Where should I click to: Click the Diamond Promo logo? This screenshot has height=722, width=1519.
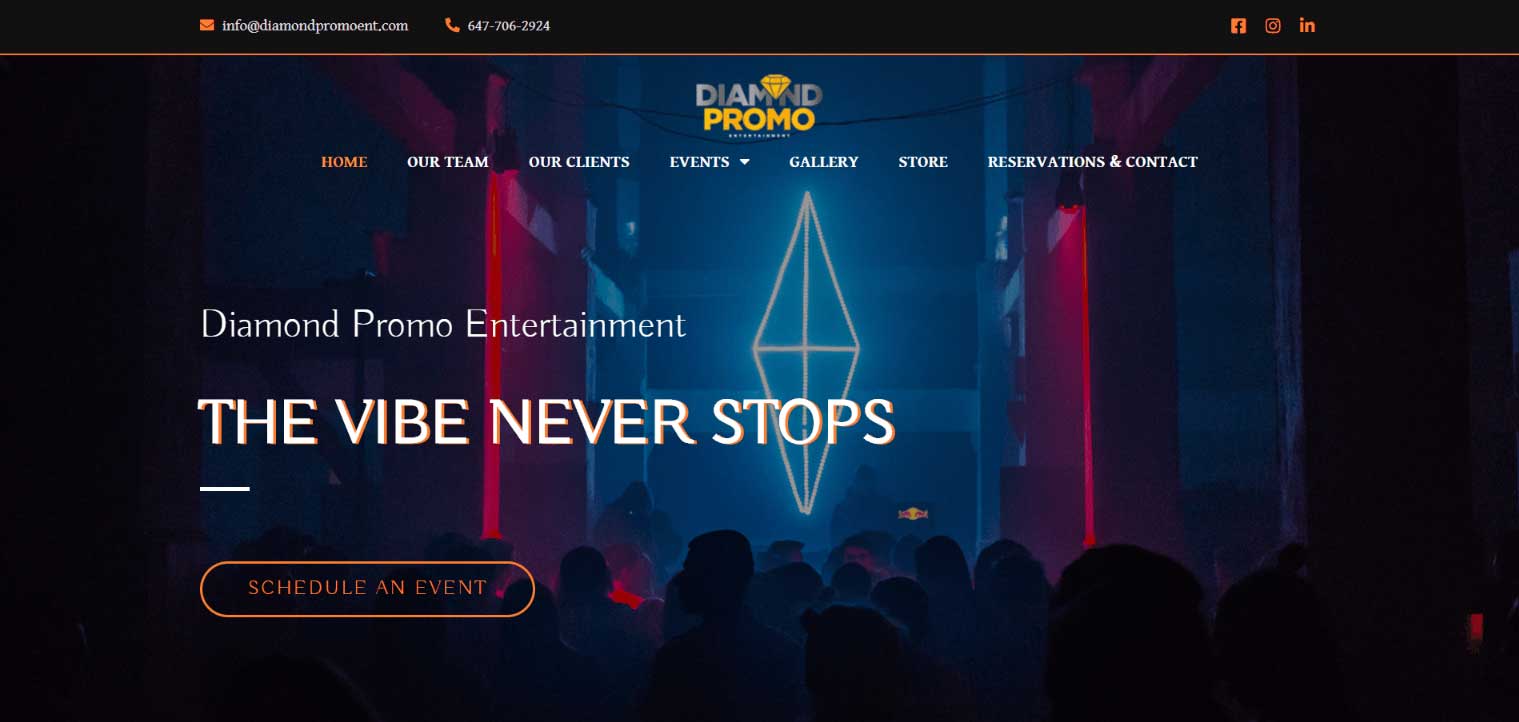pos(759,105)
